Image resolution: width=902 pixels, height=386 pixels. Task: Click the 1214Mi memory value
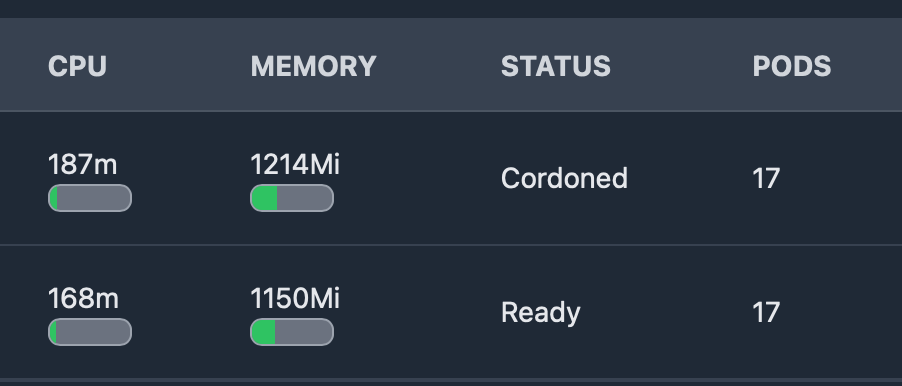pos(295,165)
